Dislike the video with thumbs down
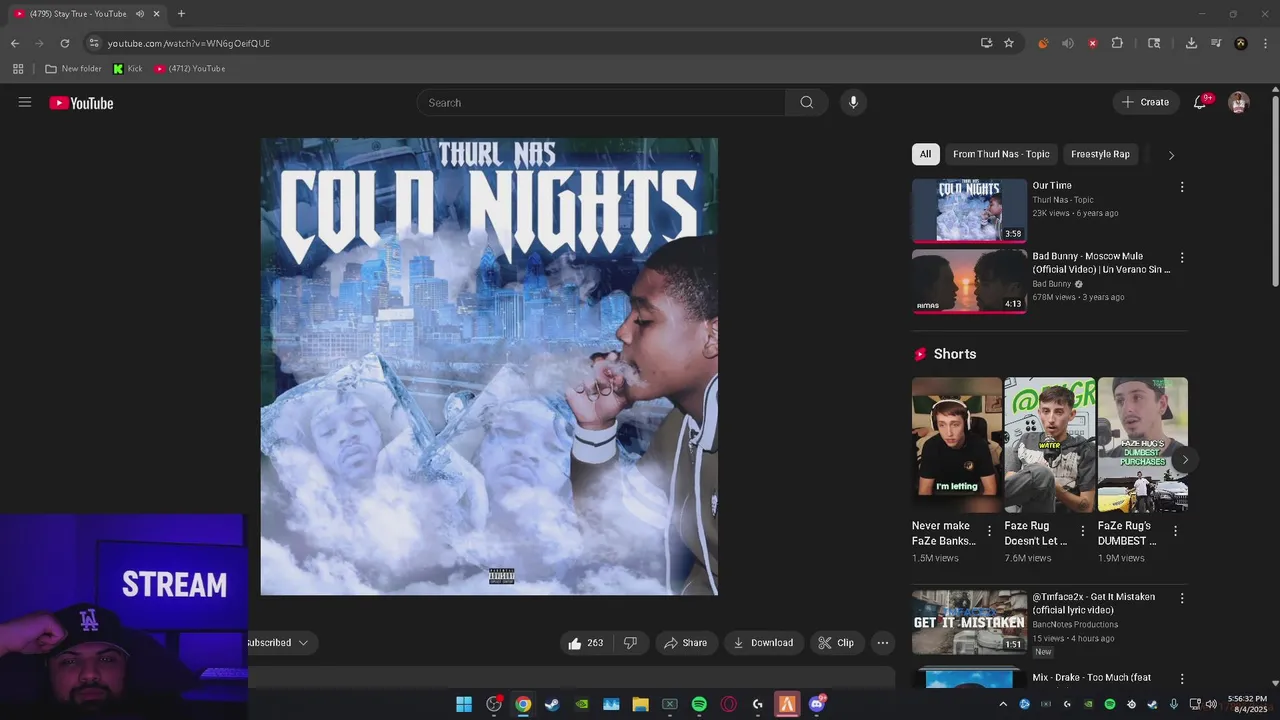 coord(630,643)
